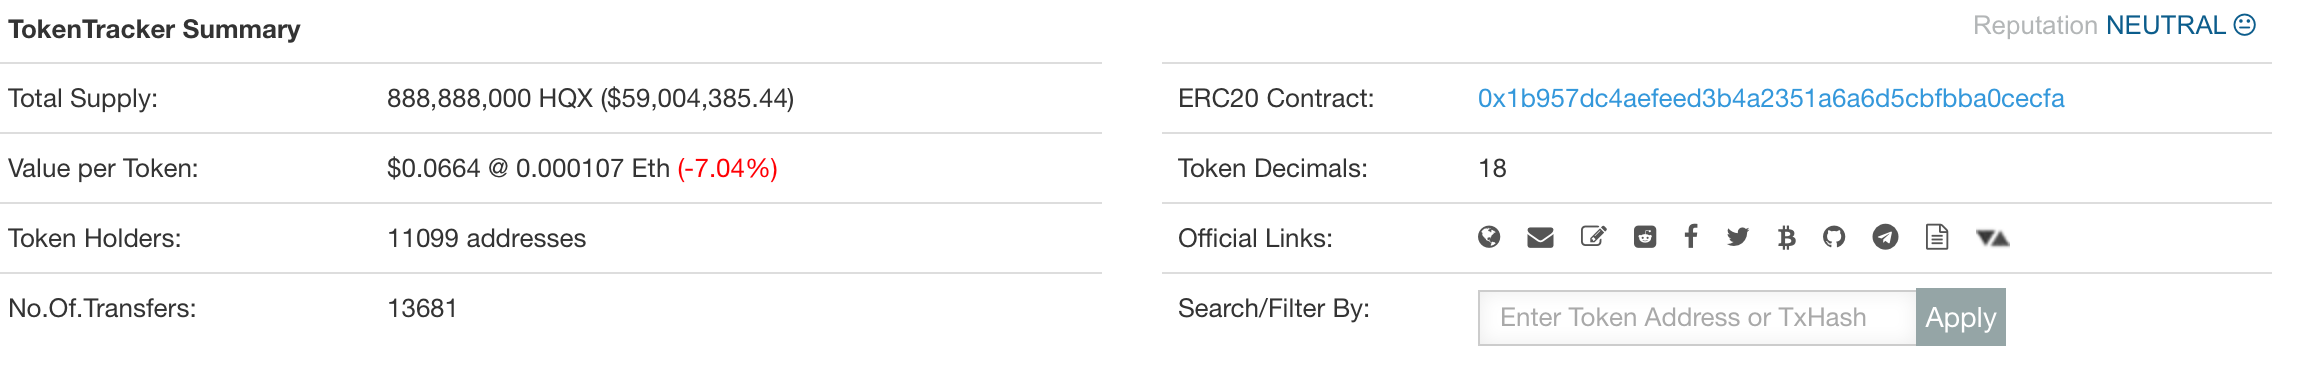The width and height of the screenshot is (2302, 384).
Task: Open the ERC20 contract address link
Action: (x=1771, y=98)
